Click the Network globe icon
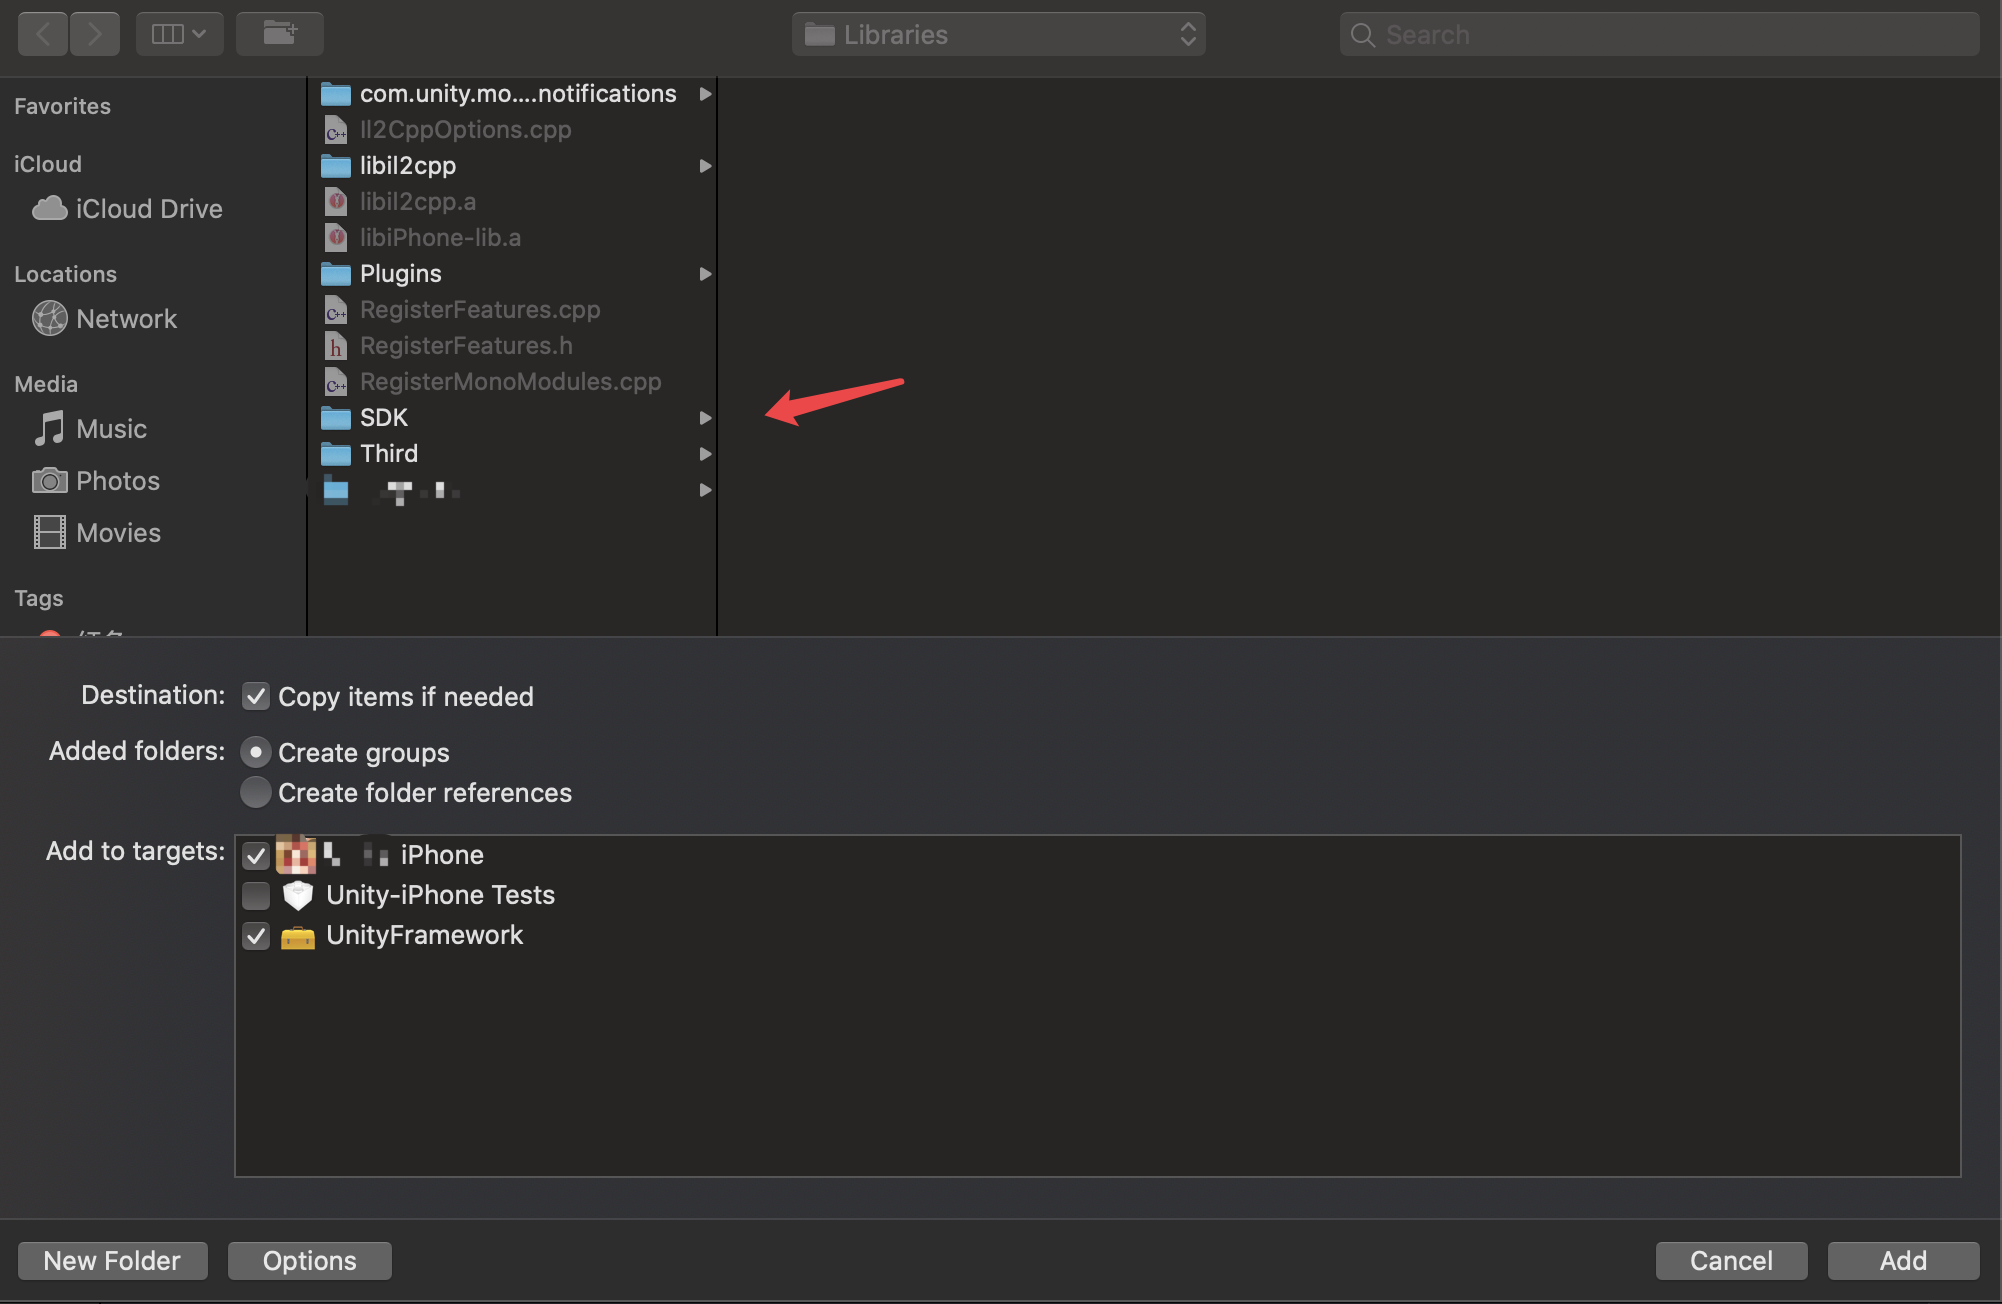 click(50, 319)
